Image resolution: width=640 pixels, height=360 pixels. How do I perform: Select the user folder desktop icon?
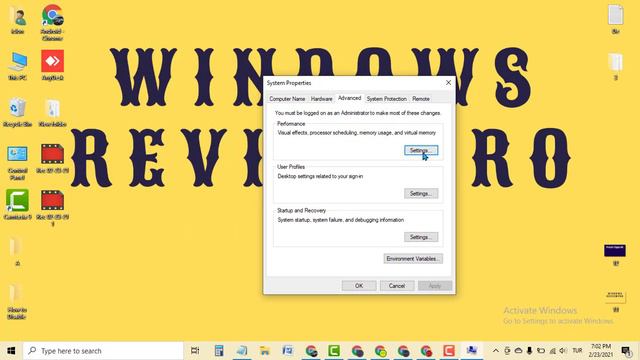point(18,20)
